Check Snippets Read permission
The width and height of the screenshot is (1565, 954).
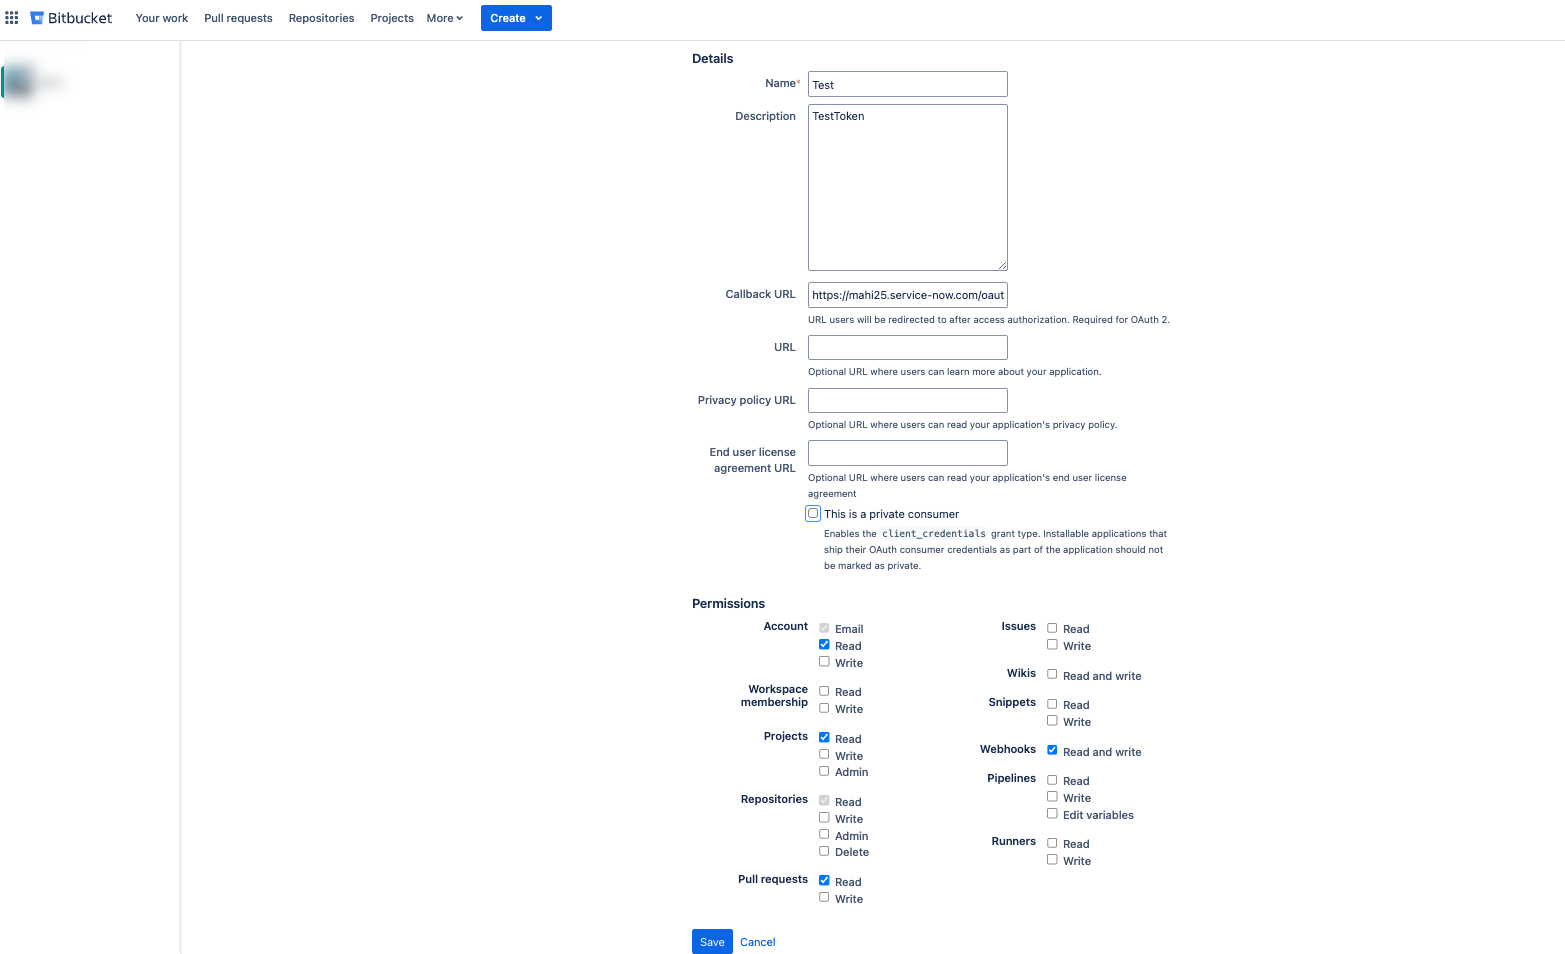(x=1052, y=704)
